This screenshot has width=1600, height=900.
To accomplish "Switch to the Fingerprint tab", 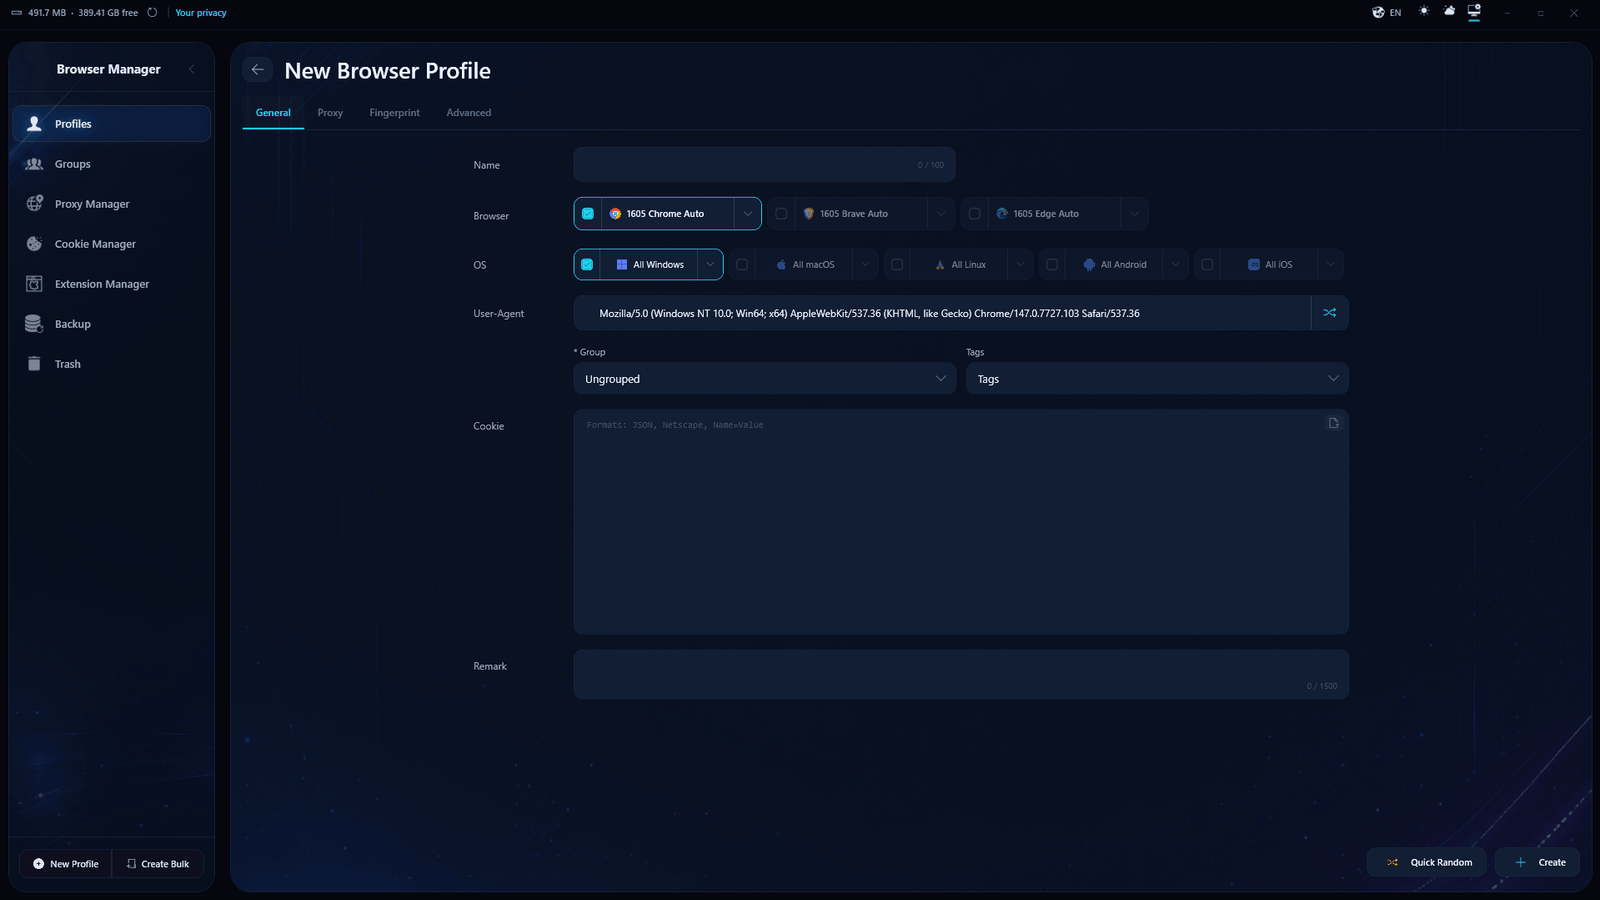I will click(x=394, y=113).
